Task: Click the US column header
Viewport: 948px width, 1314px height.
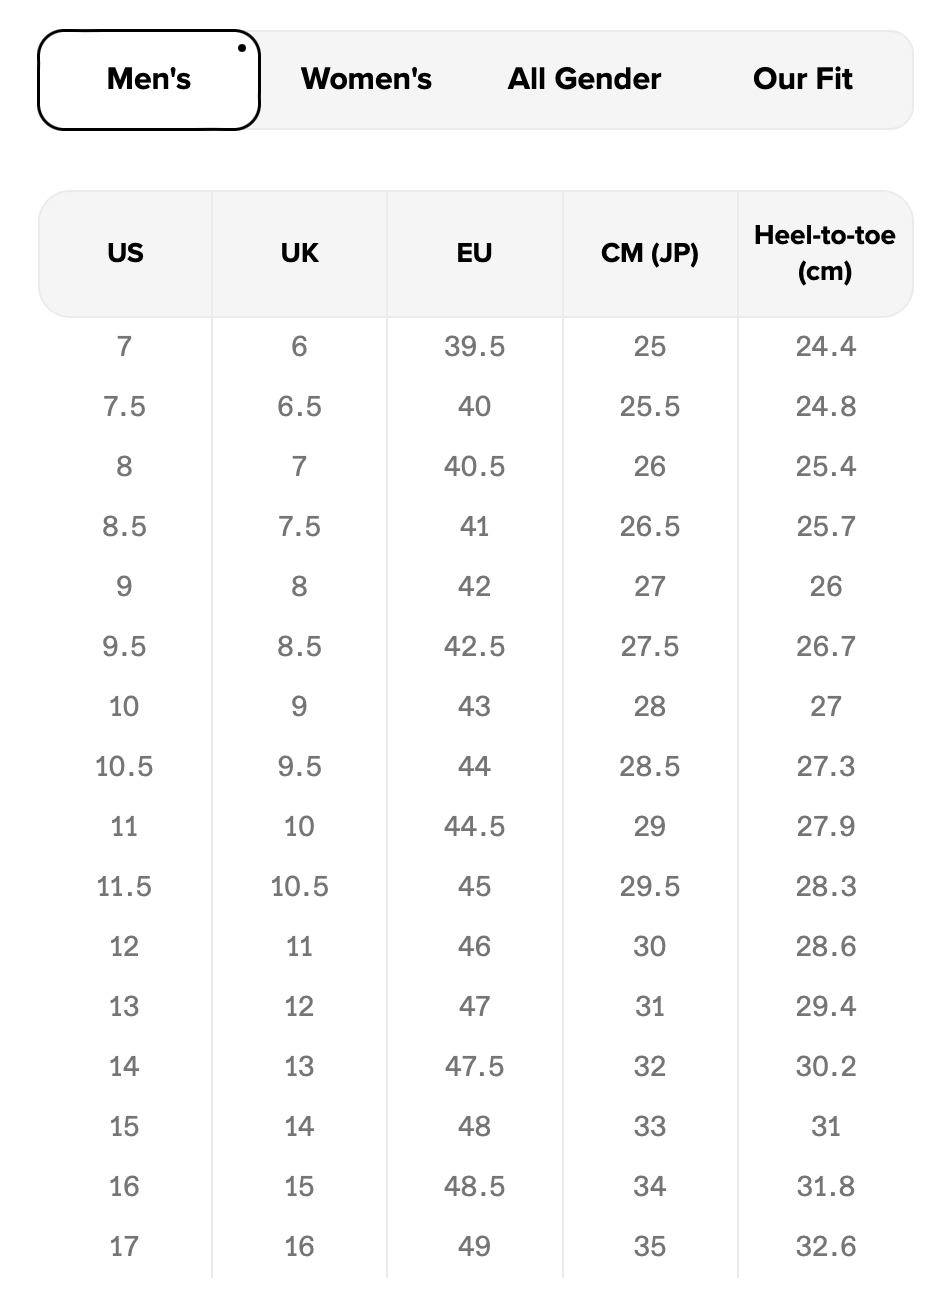Action: (x=125, y=253)
